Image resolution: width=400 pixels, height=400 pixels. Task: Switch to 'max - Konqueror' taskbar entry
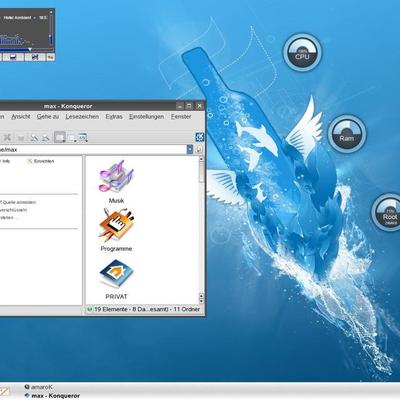coord(52,396)
